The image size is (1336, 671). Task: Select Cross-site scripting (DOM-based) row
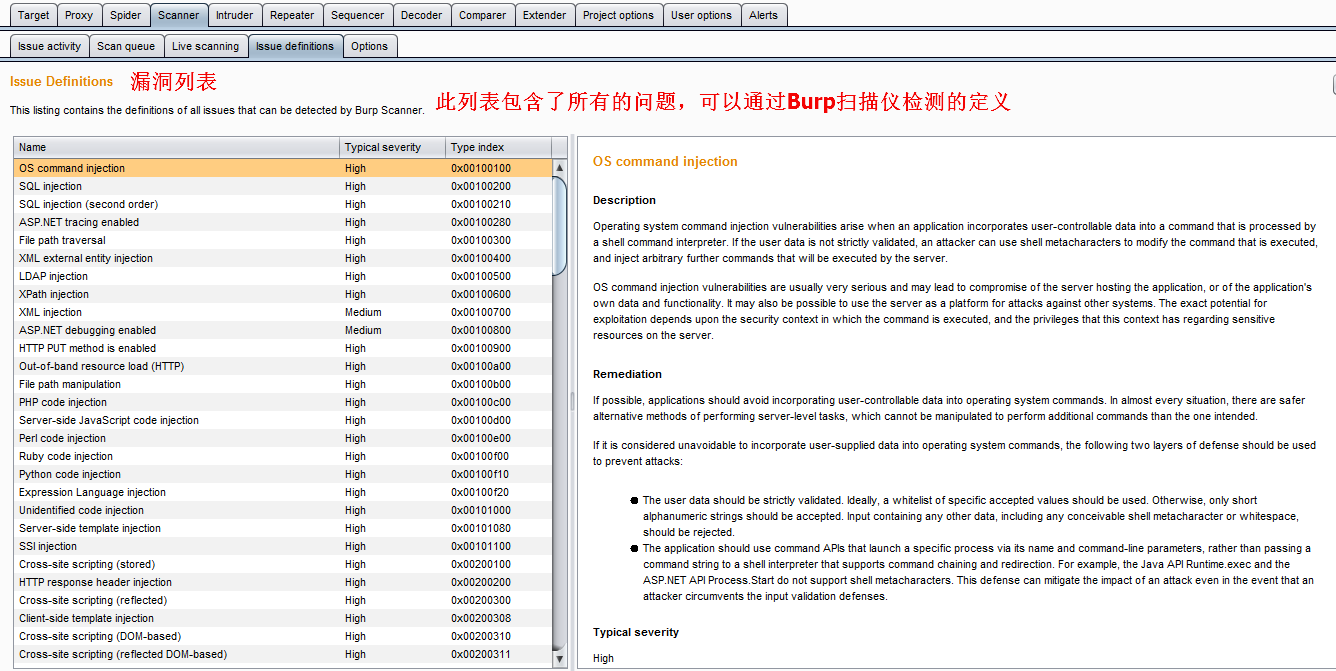283,636
